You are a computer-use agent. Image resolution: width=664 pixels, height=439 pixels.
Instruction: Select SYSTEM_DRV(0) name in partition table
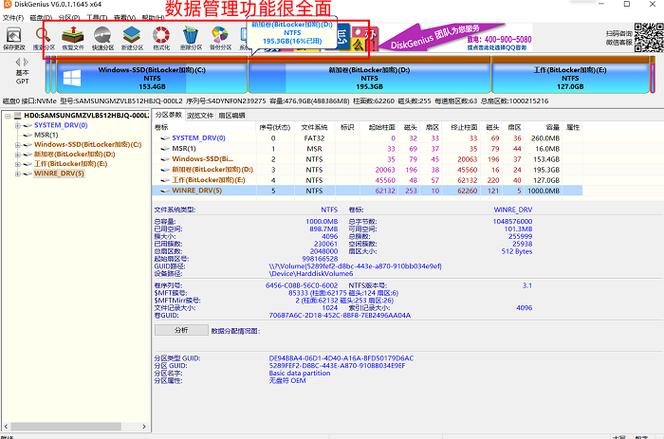(198, 138)
